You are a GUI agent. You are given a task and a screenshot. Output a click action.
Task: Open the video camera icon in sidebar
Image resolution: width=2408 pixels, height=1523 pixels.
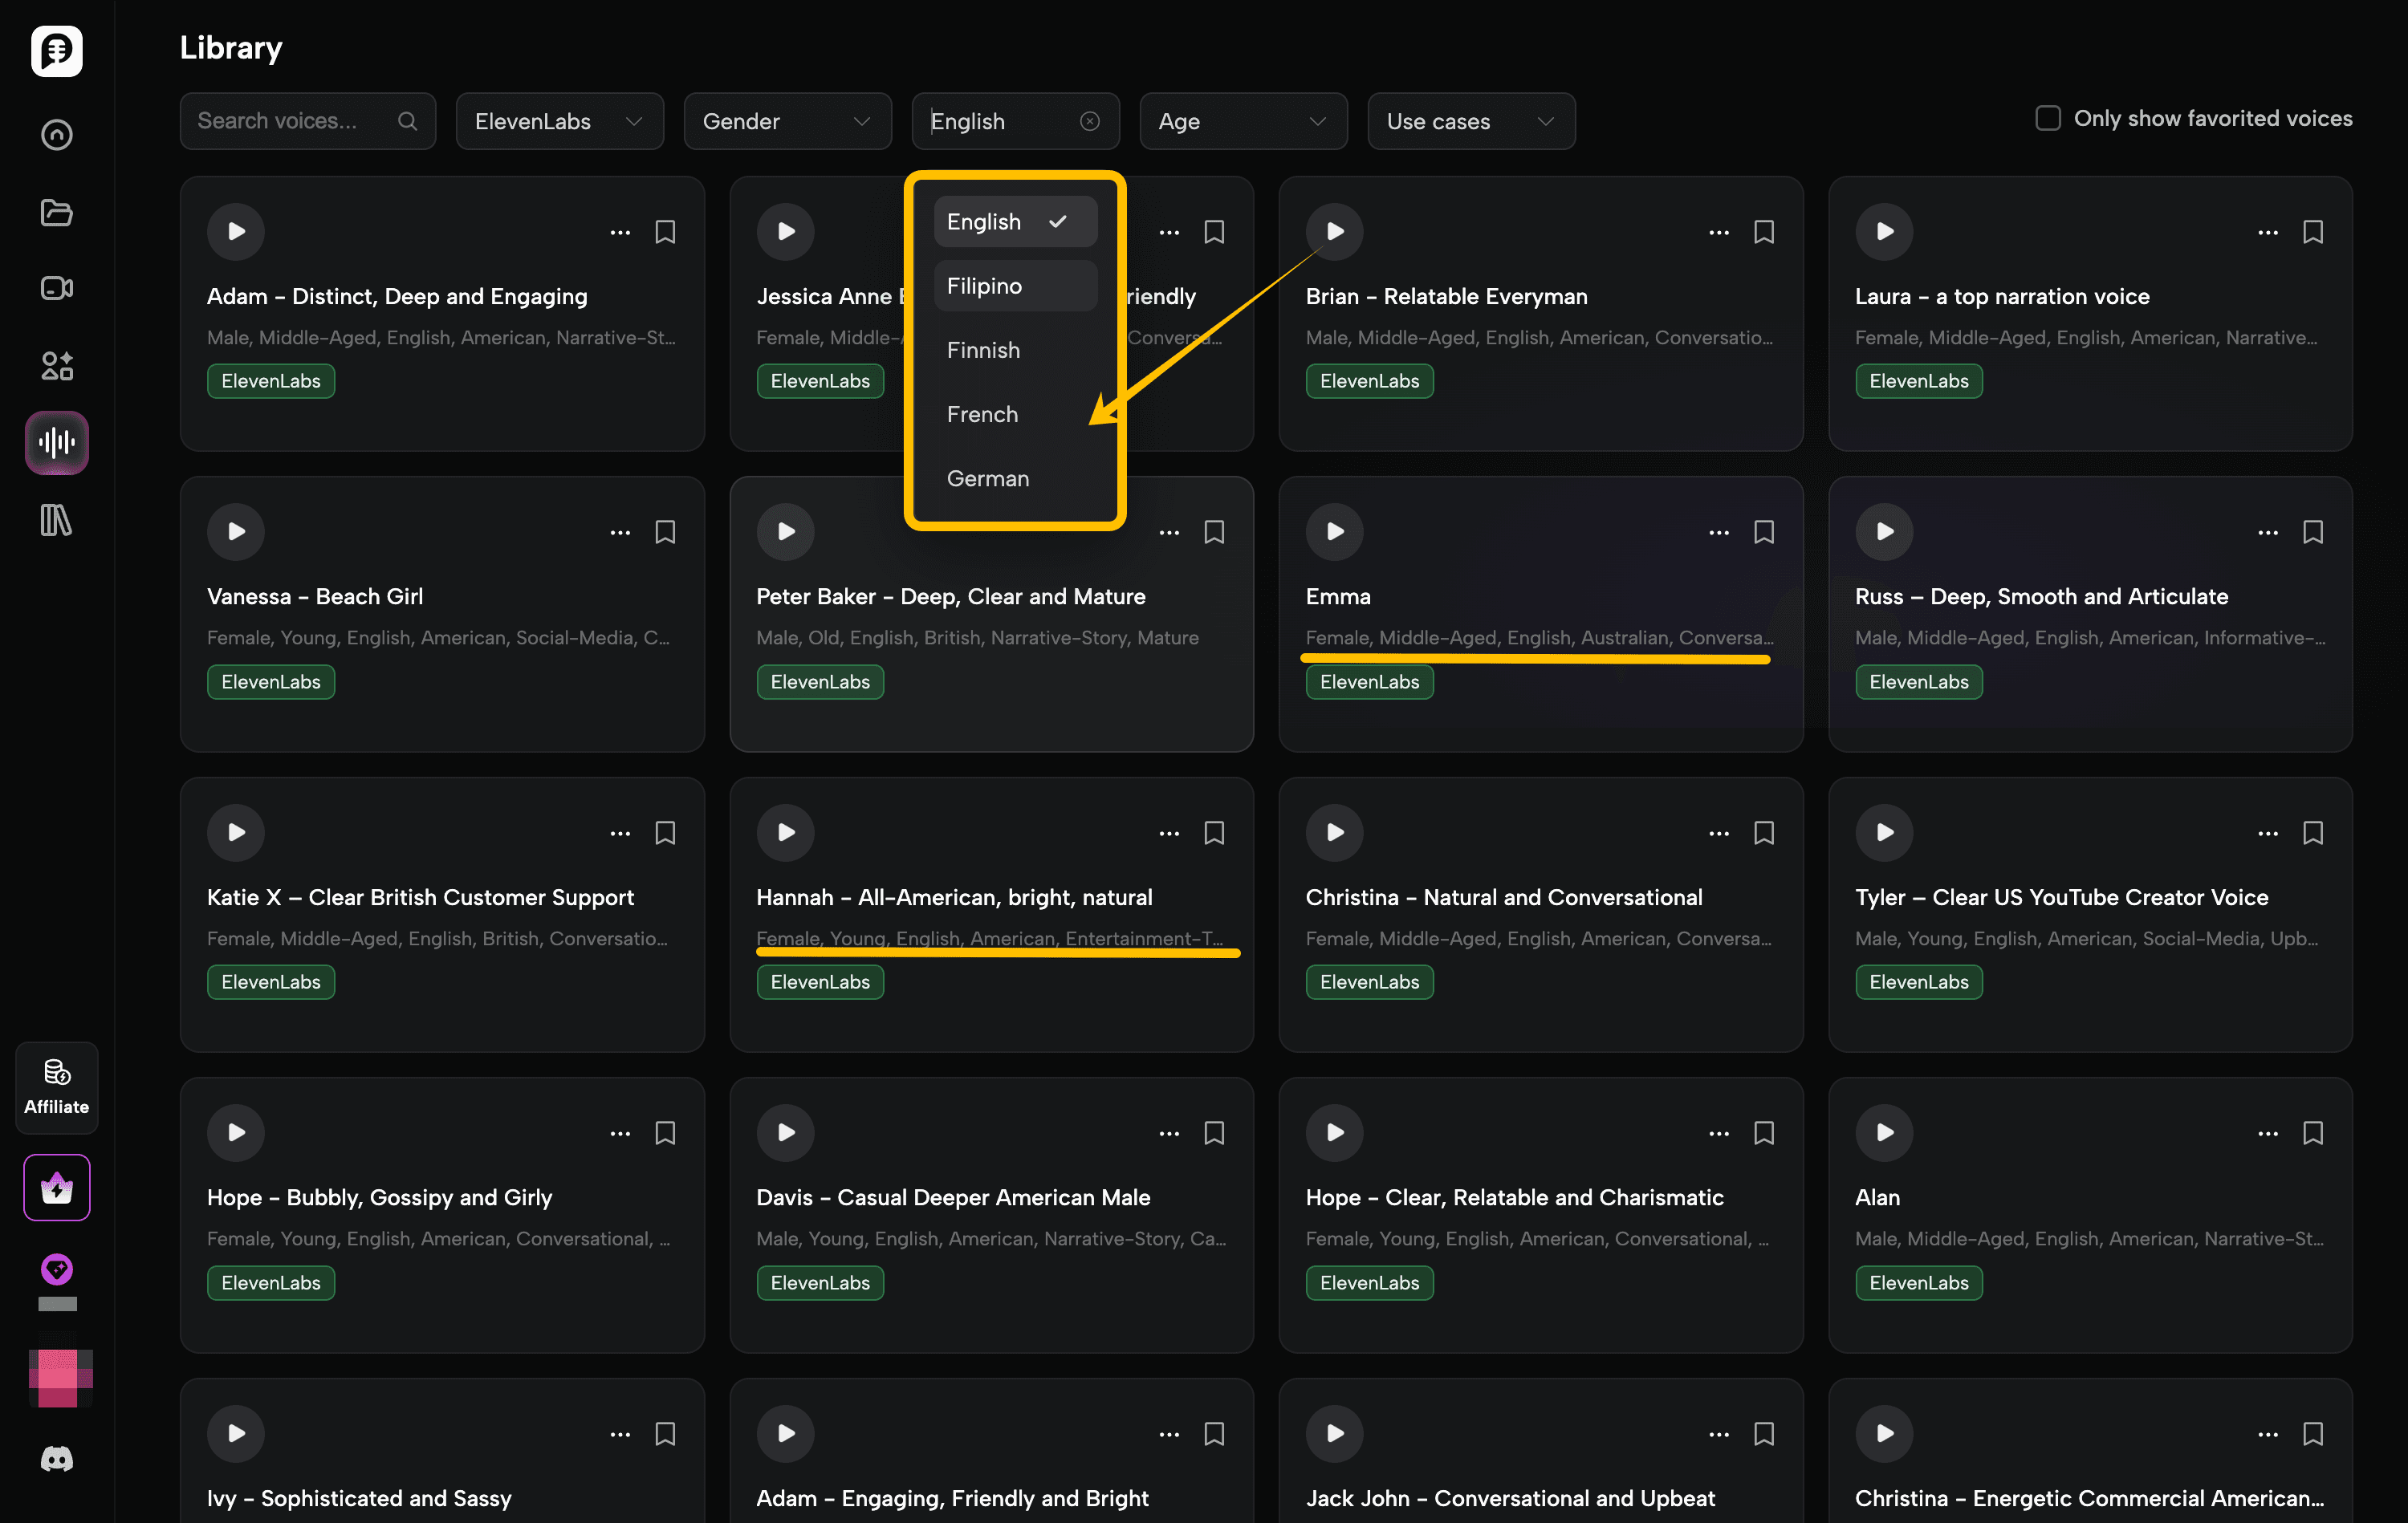click(56, 288)
